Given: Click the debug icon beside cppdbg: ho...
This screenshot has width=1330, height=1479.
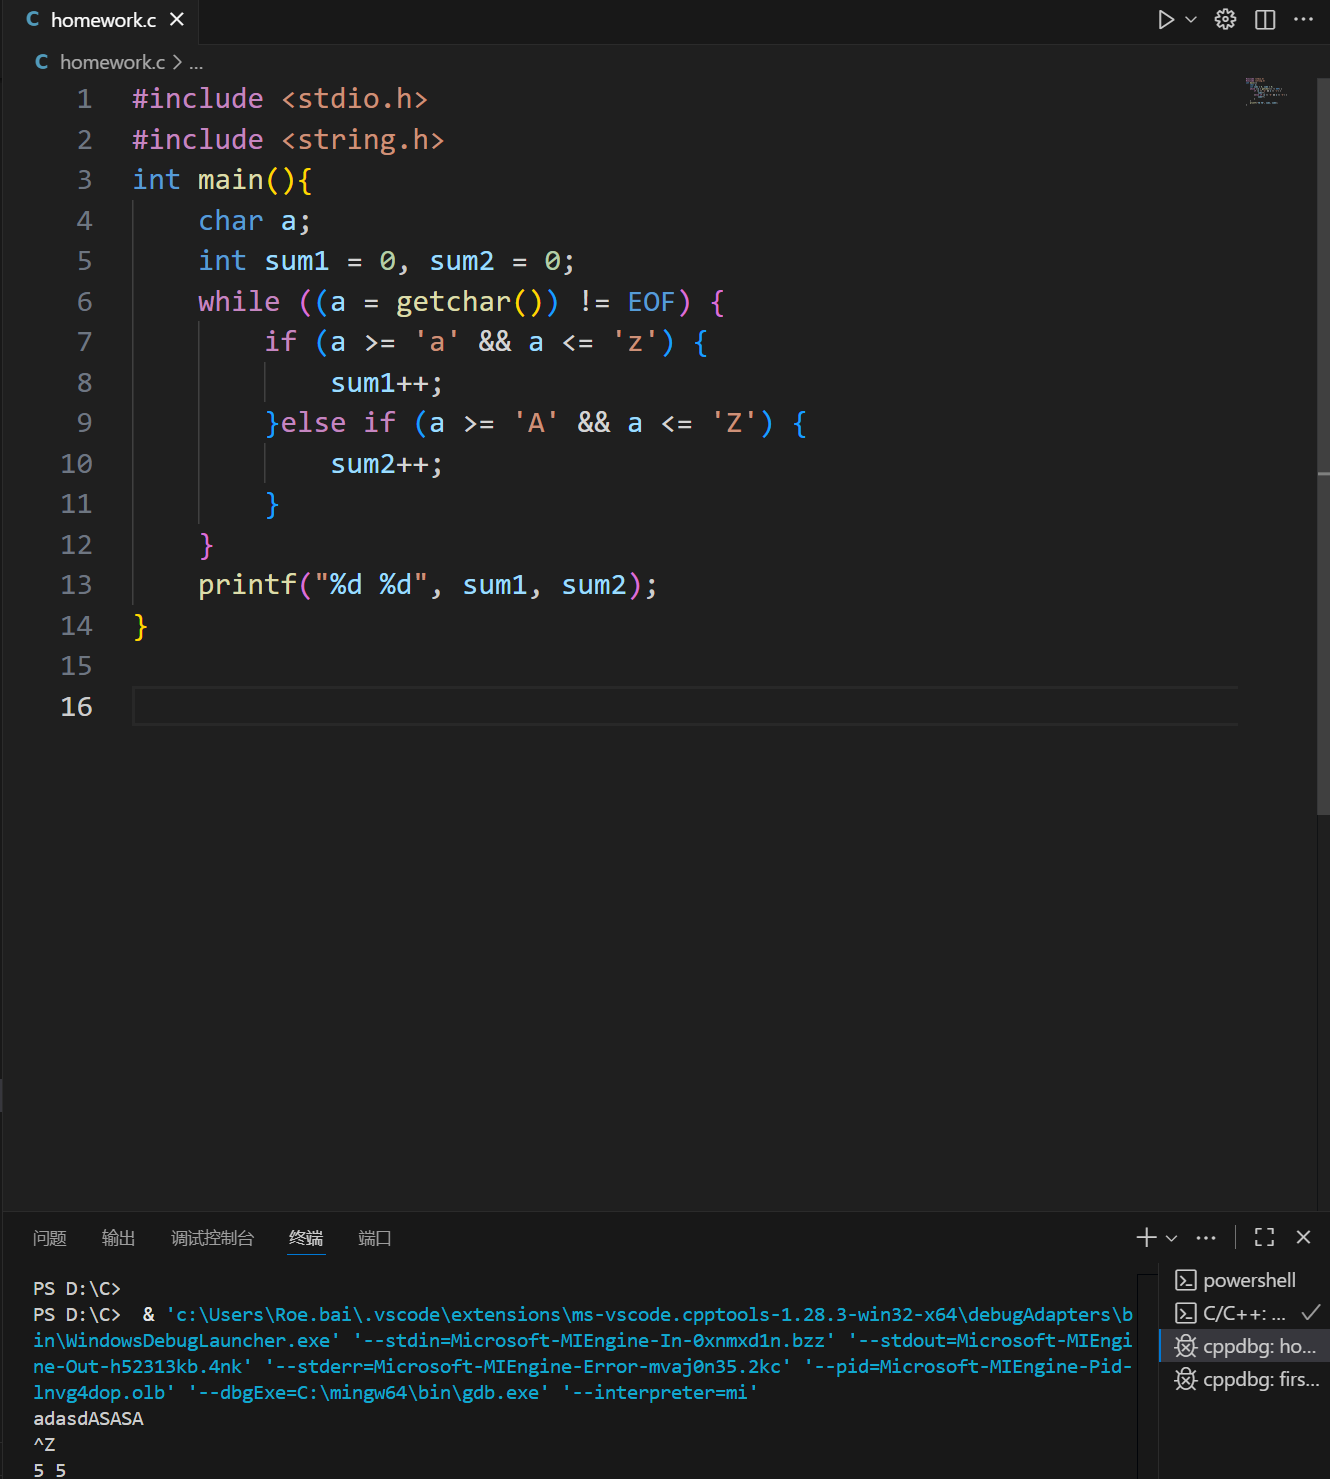Looking at the screenshot, I should tap(1186, 1346).
